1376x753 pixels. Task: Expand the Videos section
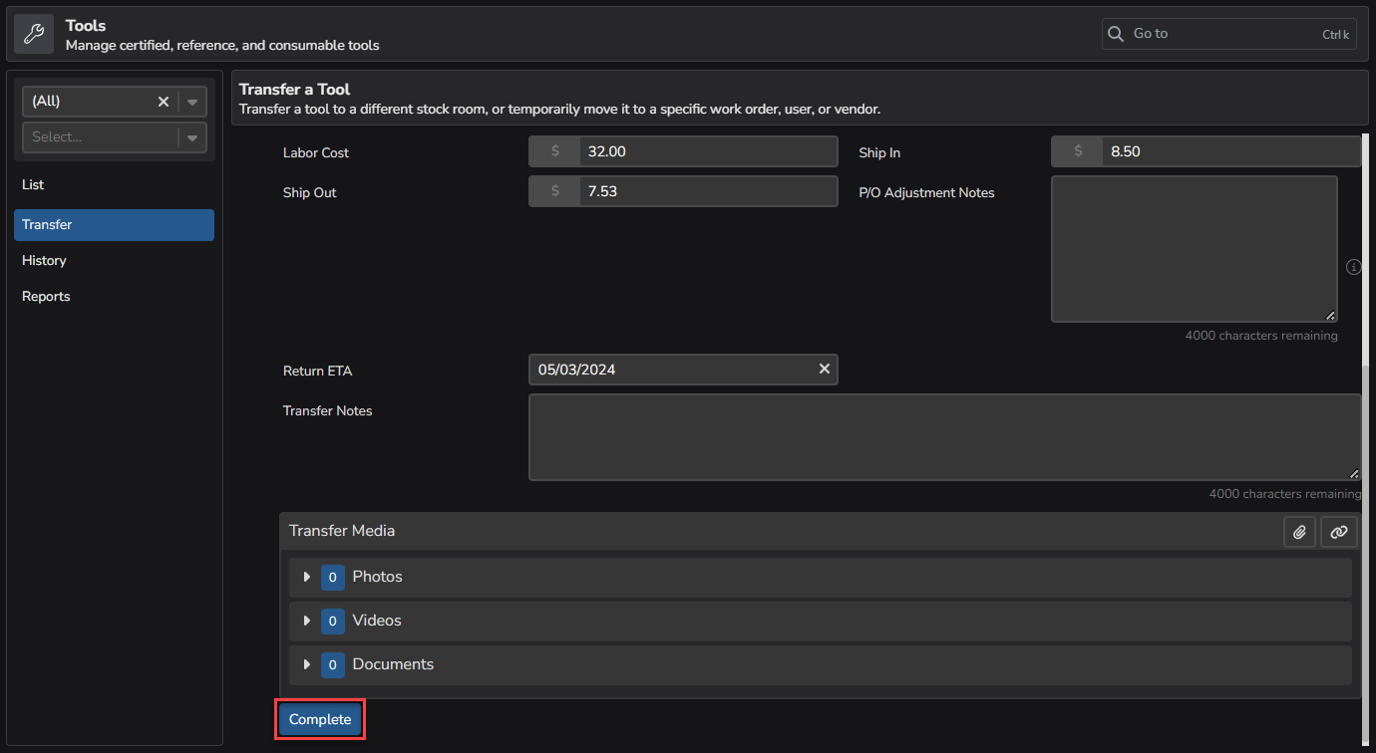[x=307, y=621]
